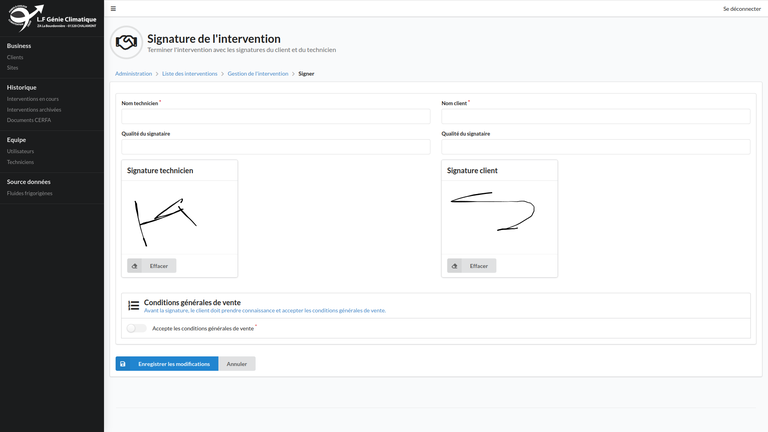Click the Business section heading
The width and height of the screenshot is (768, 432).
point(19,46)
